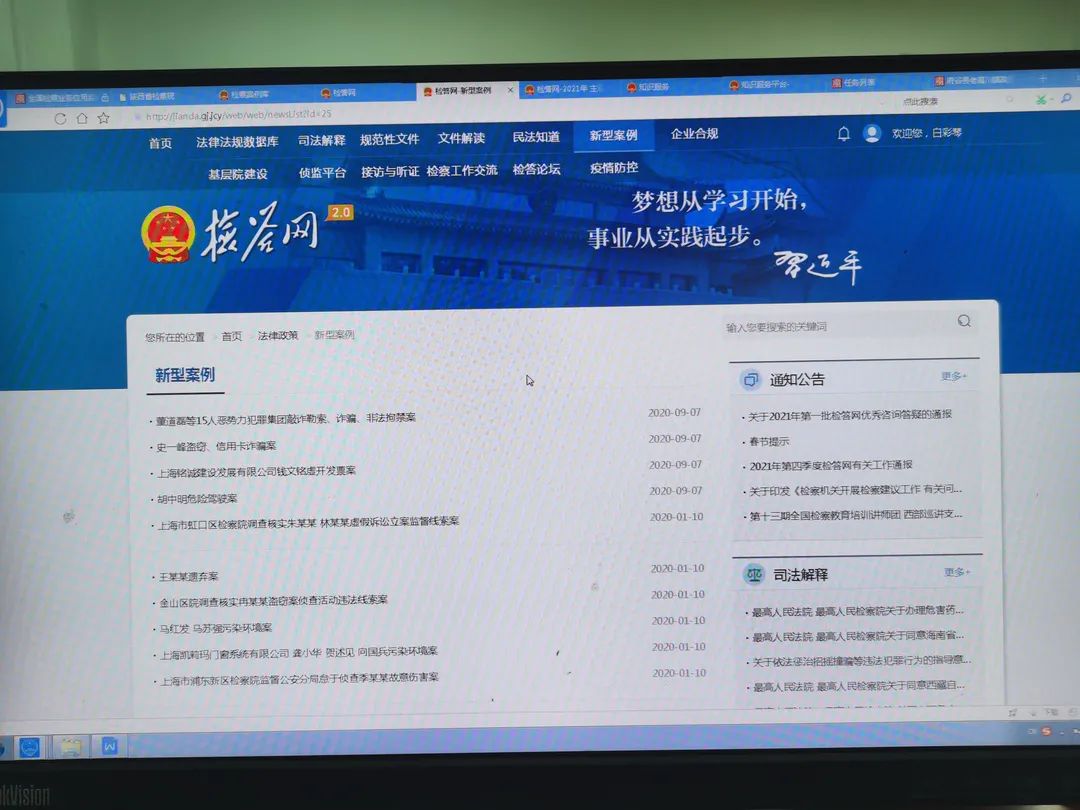The image size is (1080, 810).
Task: Open the 规范性文件 menu
Action: 389,139
